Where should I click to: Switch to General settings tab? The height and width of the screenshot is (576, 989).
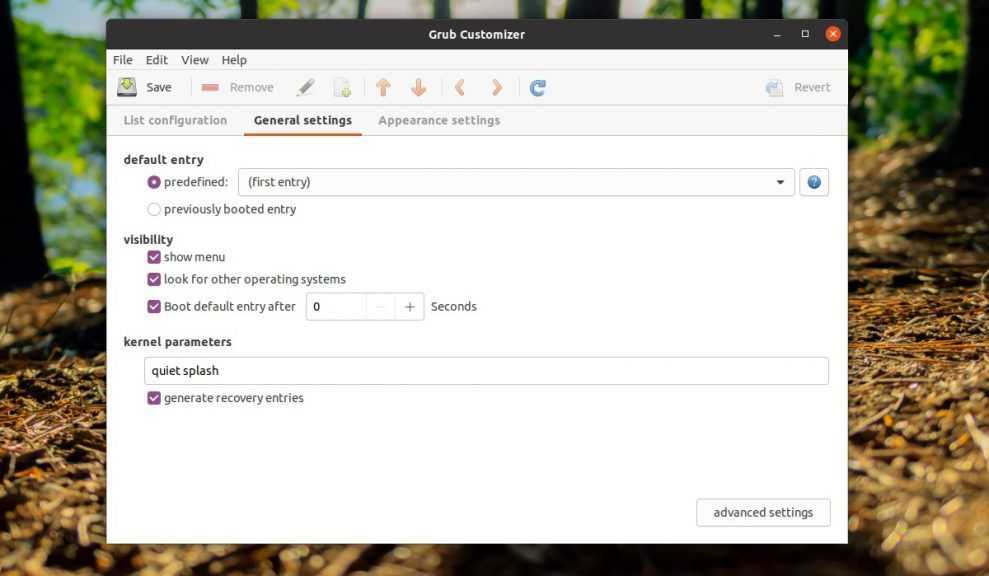click(303, 120)
